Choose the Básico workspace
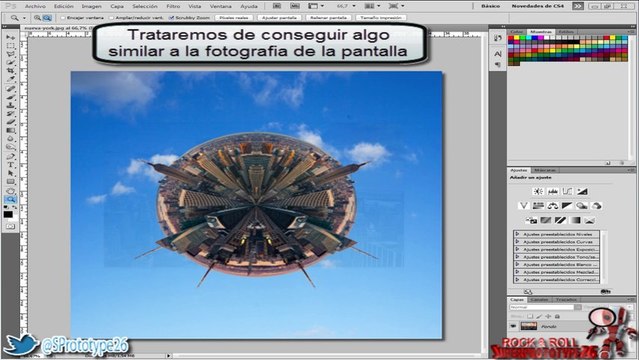The image size is (639, 360). click(x=491, y=6)
